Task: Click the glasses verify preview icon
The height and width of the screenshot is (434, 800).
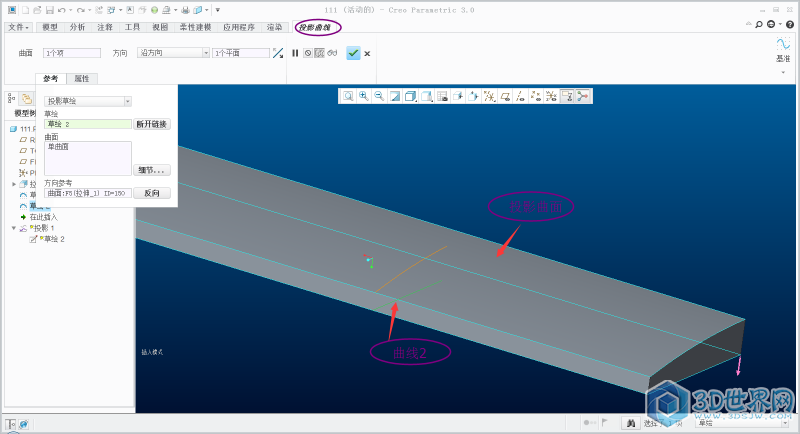Action: [332, 53]
